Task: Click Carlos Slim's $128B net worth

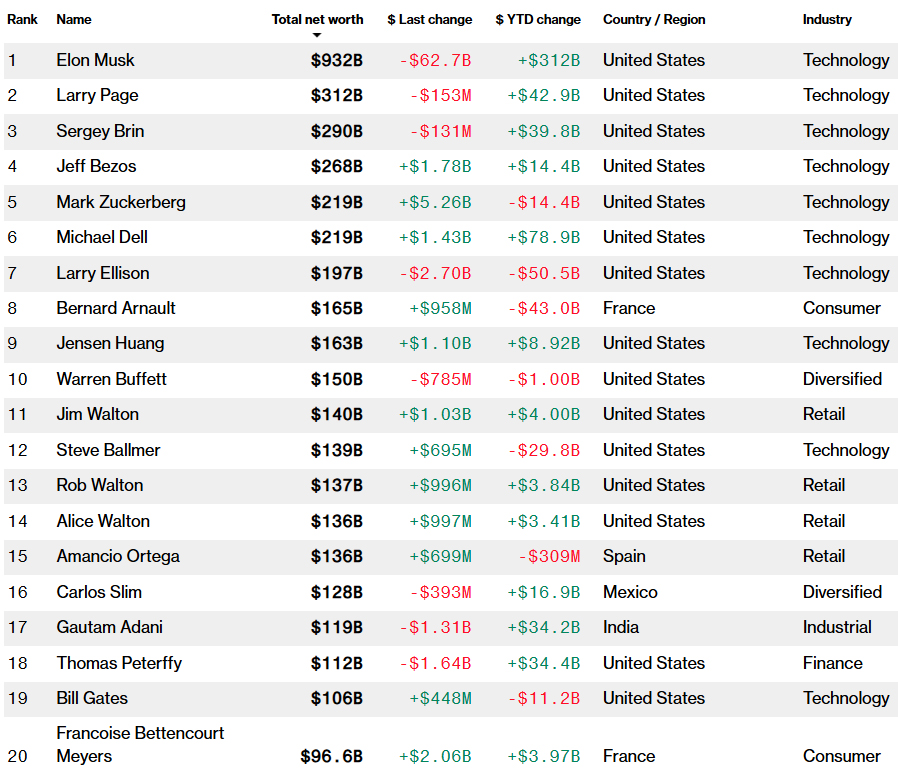Action: [337, 592]
